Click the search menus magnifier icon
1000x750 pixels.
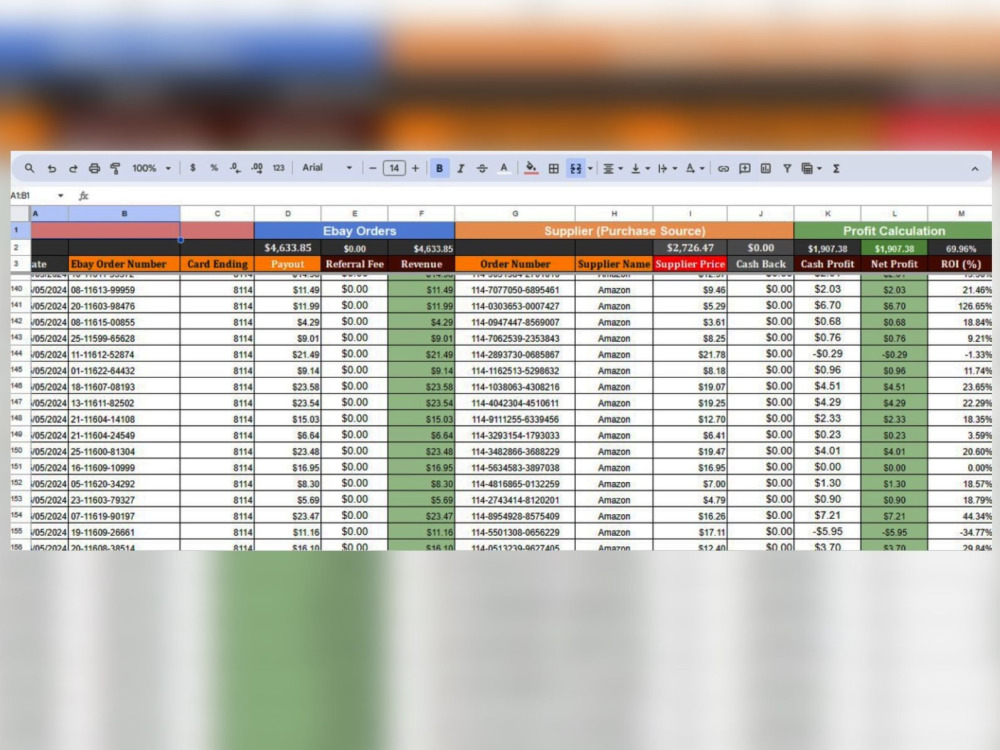pos(29,168)
